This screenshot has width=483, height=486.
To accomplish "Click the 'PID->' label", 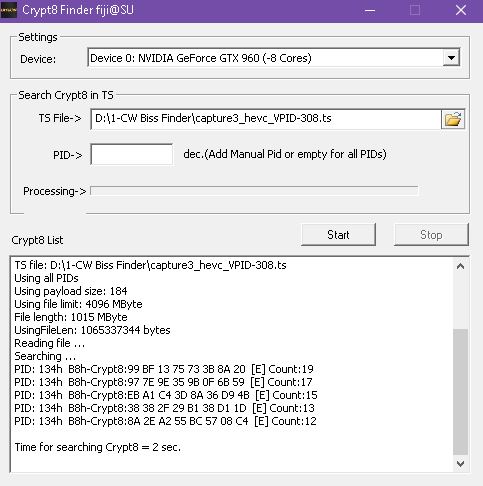I will 68,155.
